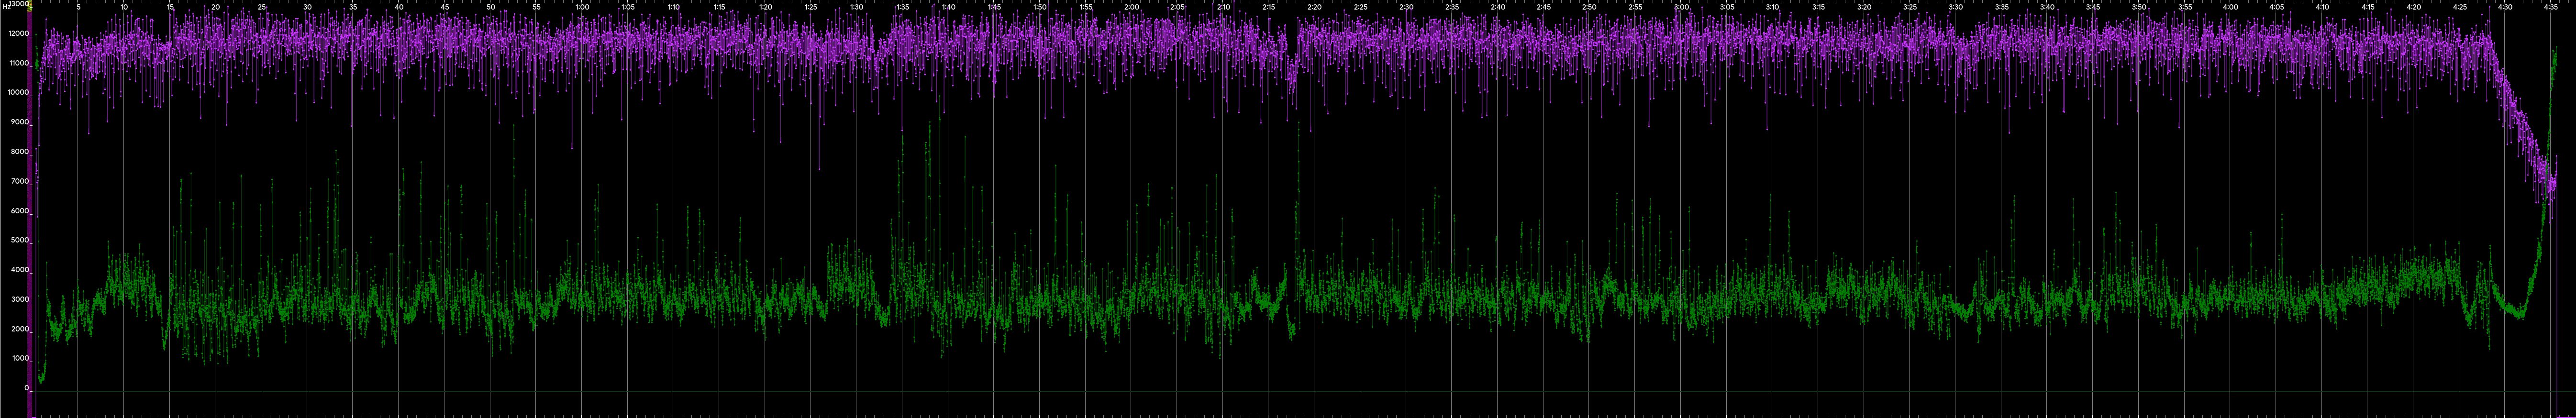
Task: Click the 8000 label on the vertical axis
Action: 19,152
